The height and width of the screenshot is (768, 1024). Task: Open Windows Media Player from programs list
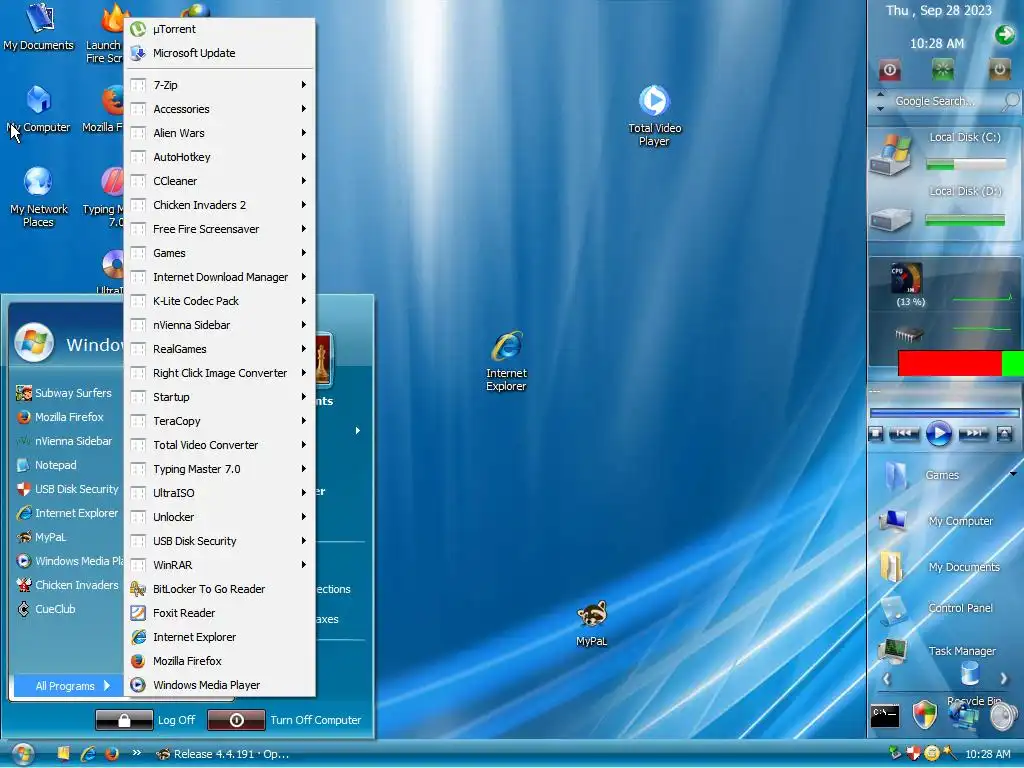(x=219, y=685)
